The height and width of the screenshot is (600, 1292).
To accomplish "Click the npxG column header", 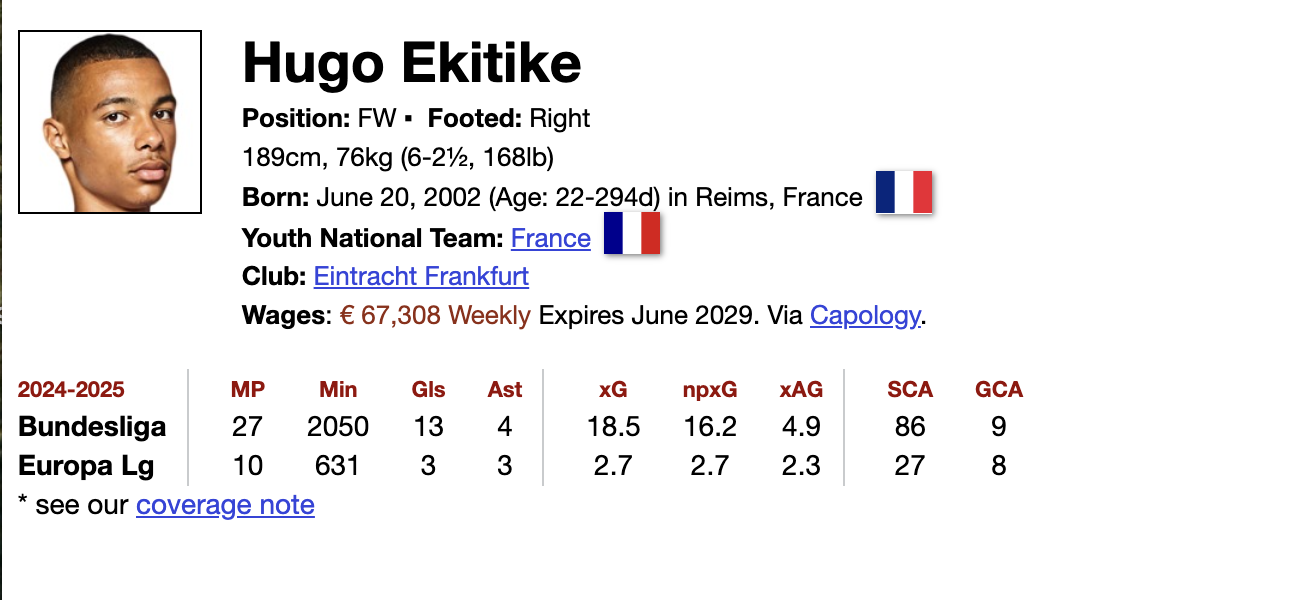I will click(710, 390).
